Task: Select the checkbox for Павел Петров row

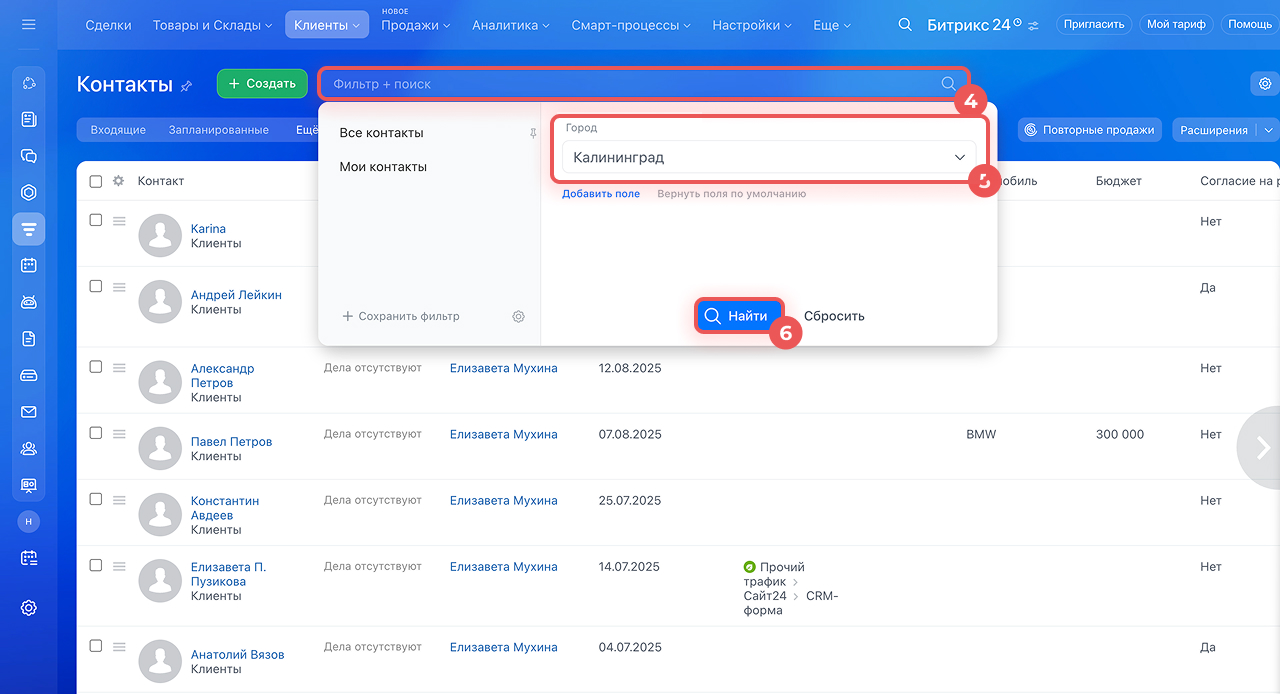Action: point(96,433)
